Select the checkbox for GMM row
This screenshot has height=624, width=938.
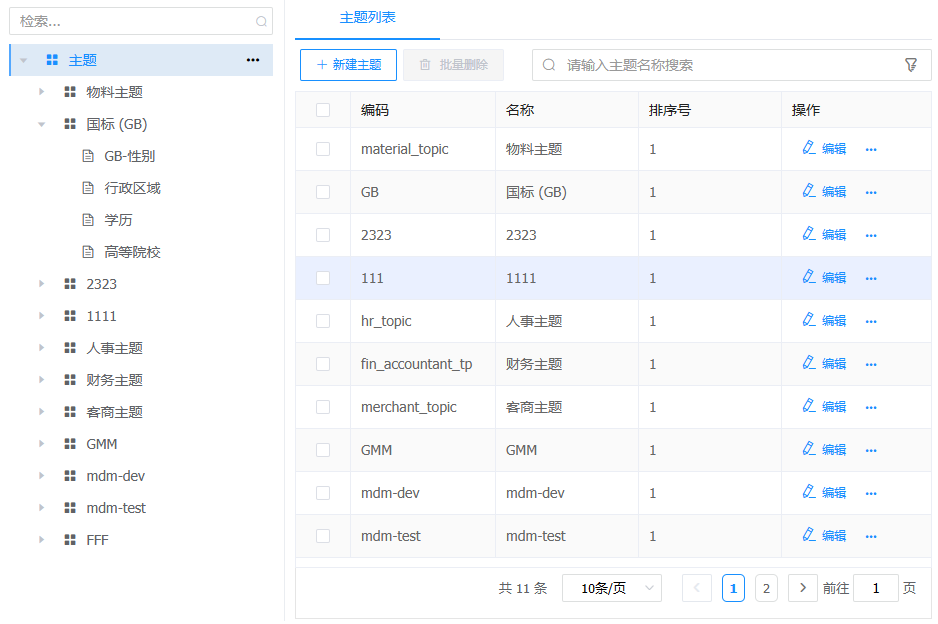tap(323, 450)
